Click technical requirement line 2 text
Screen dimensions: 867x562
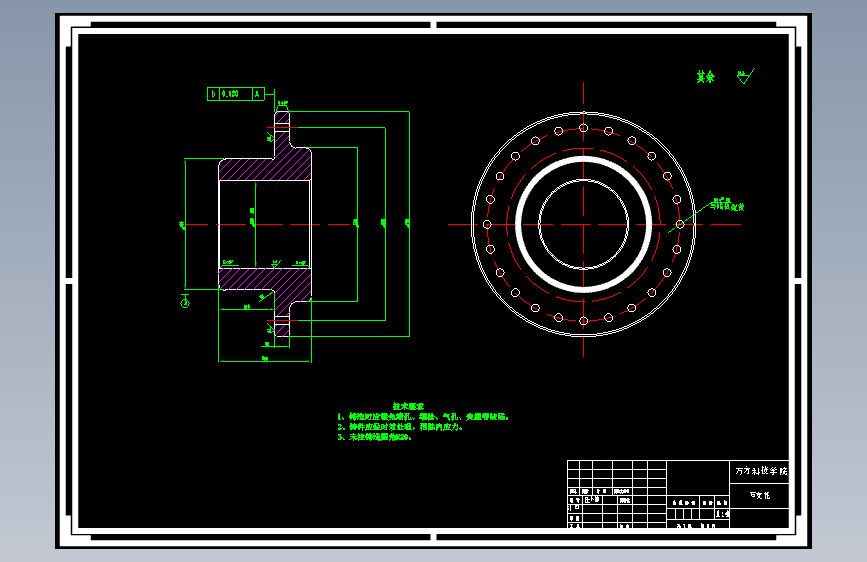point(400,427)
